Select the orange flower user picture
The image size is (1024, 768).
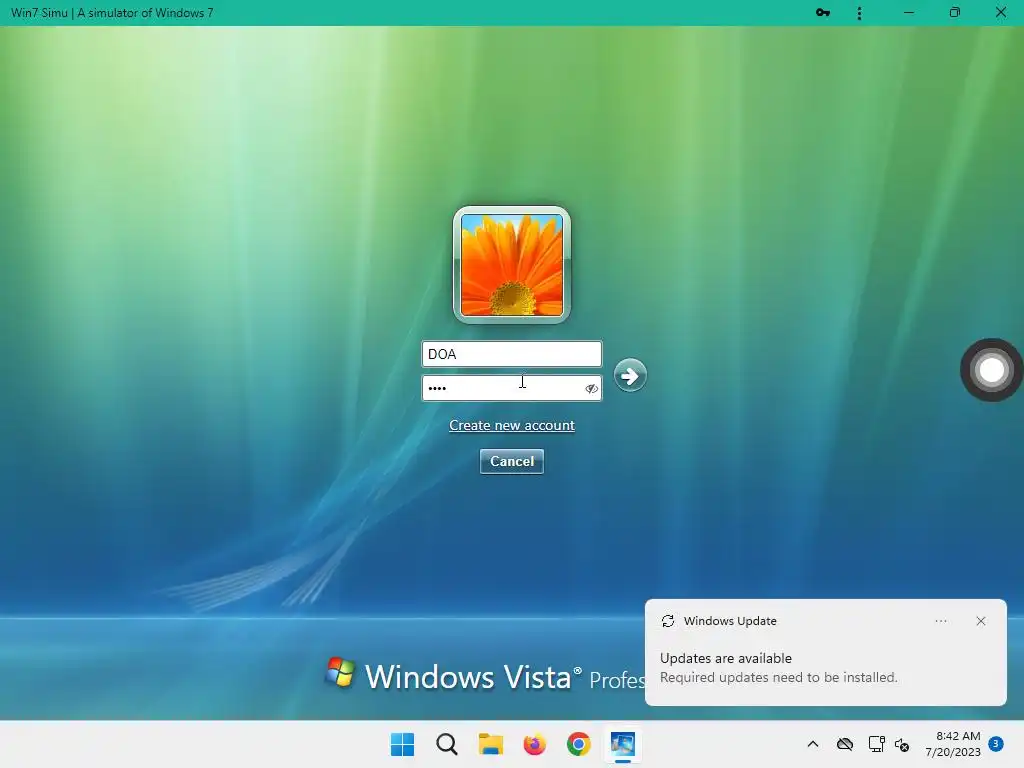pyautogui.click(x=512, y=264)
